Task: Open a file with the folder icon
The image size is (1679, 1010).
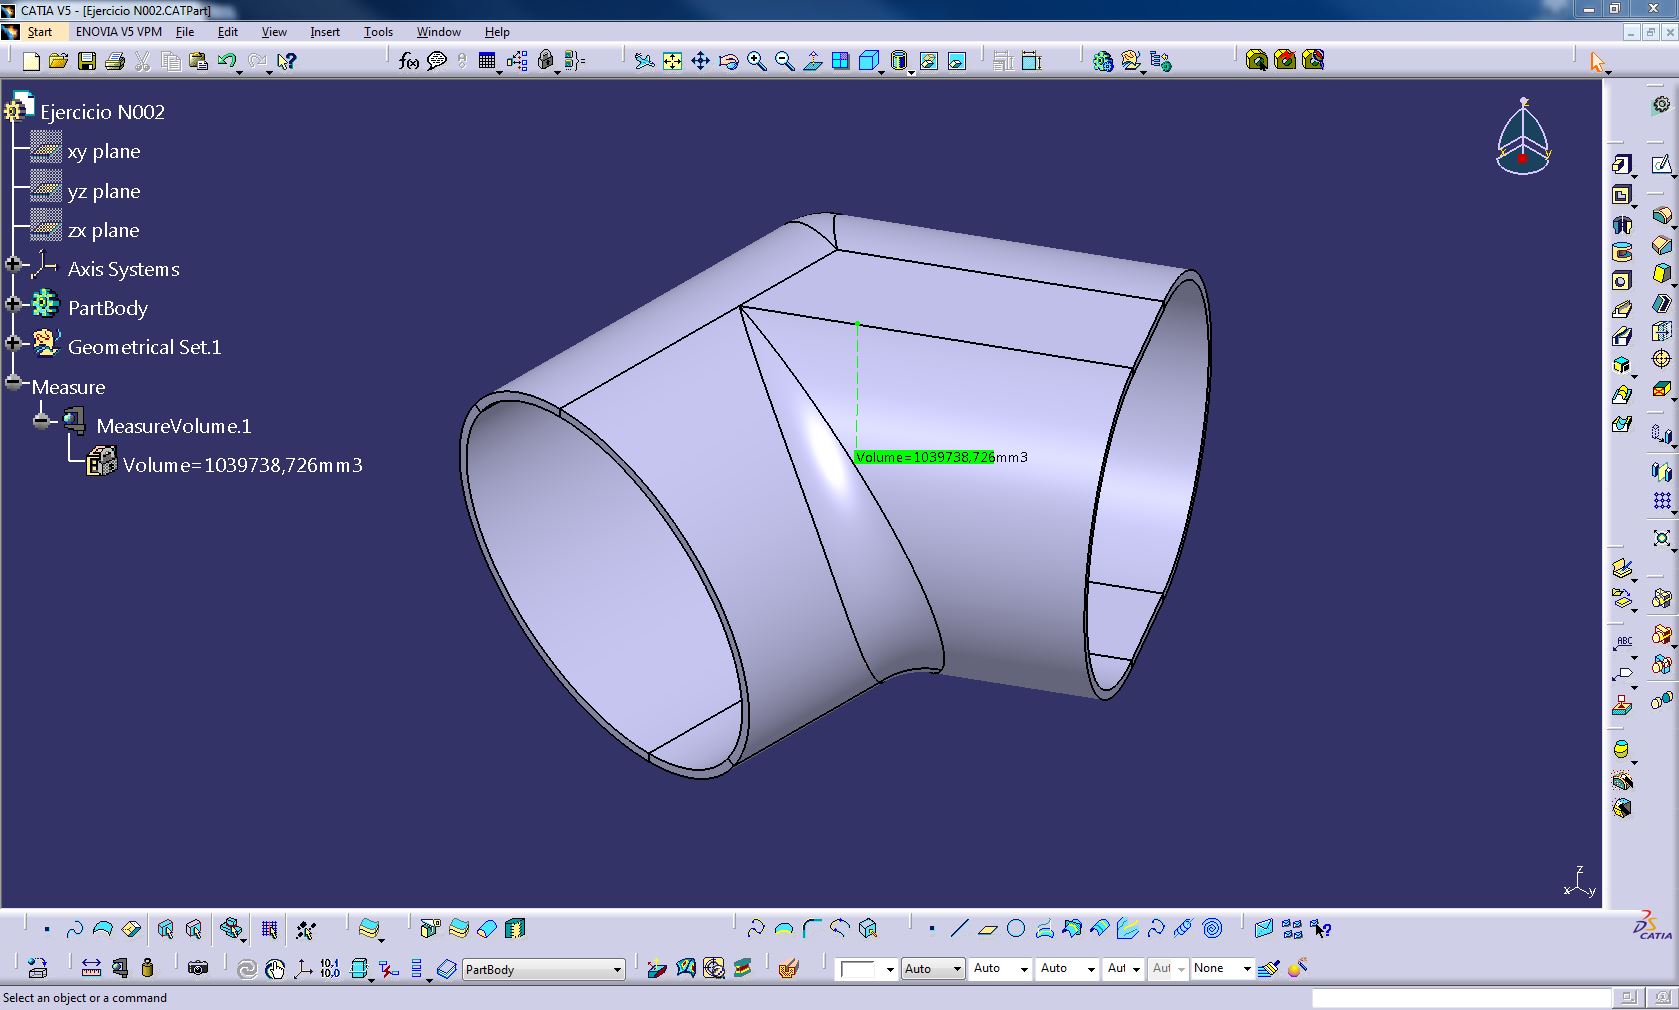Action: tap(58, 61)
